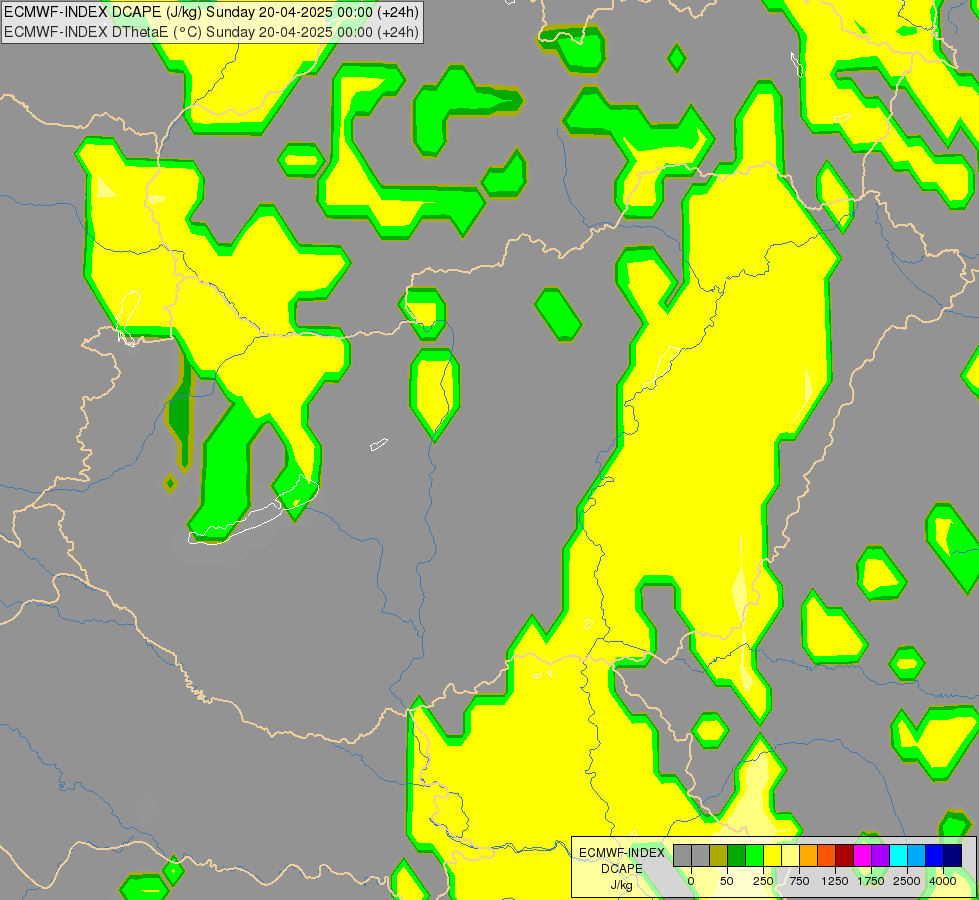Click the ECMWF-INDEX DThetaE (°C) header line

(x=211, y=32)
